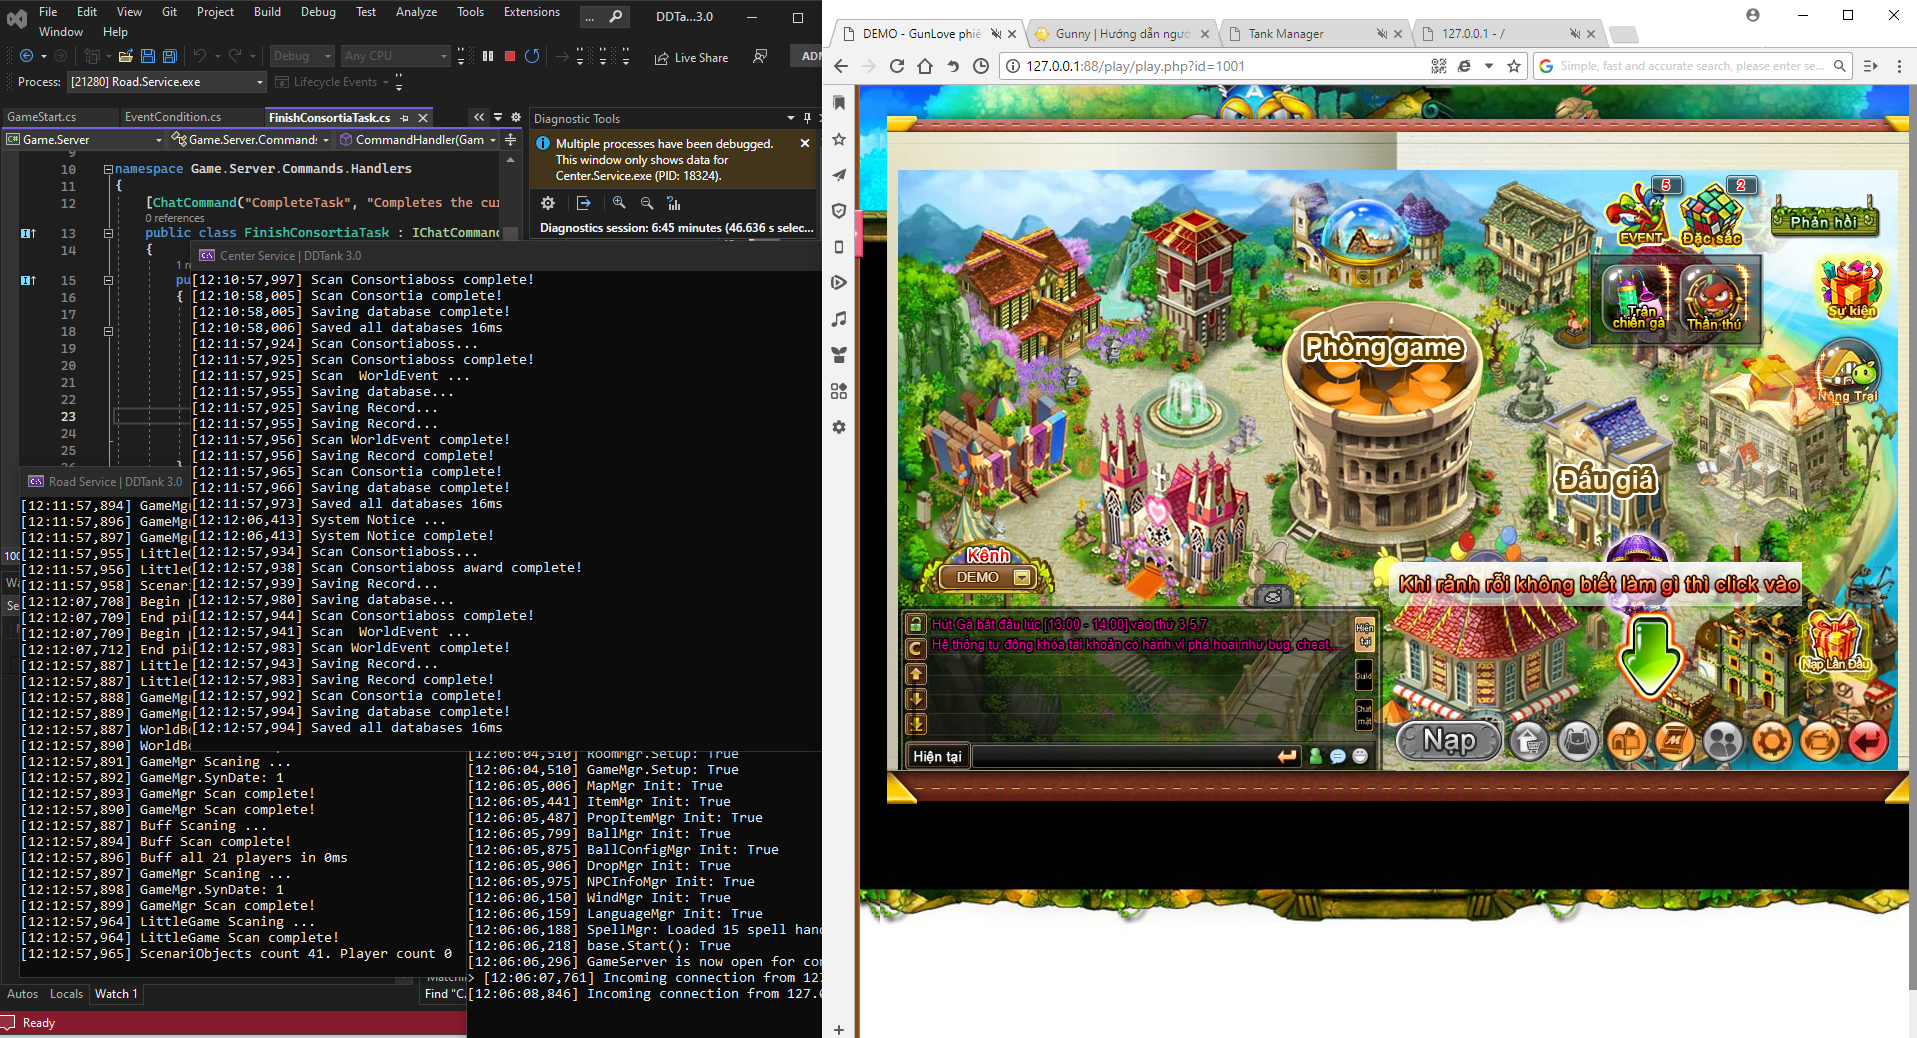Collapse the namespace block at line 10
Image resolution: width=1917 pixels, height=1038 pixels.
pyautogui.click(x=108, y=170)
